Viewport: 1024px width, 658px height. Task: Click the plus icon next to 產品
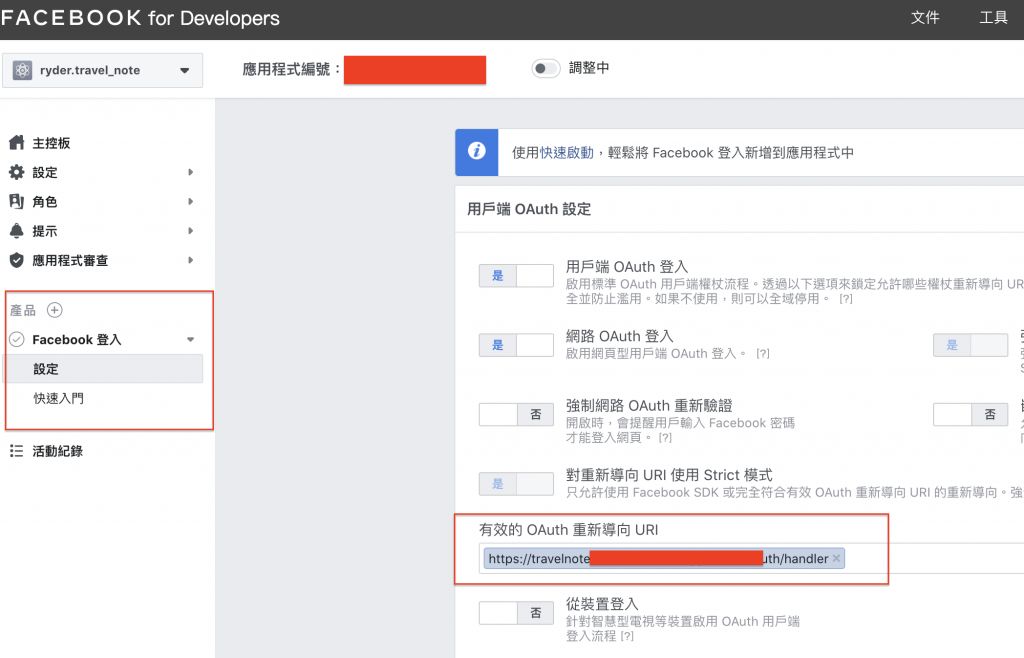point(55,310)
